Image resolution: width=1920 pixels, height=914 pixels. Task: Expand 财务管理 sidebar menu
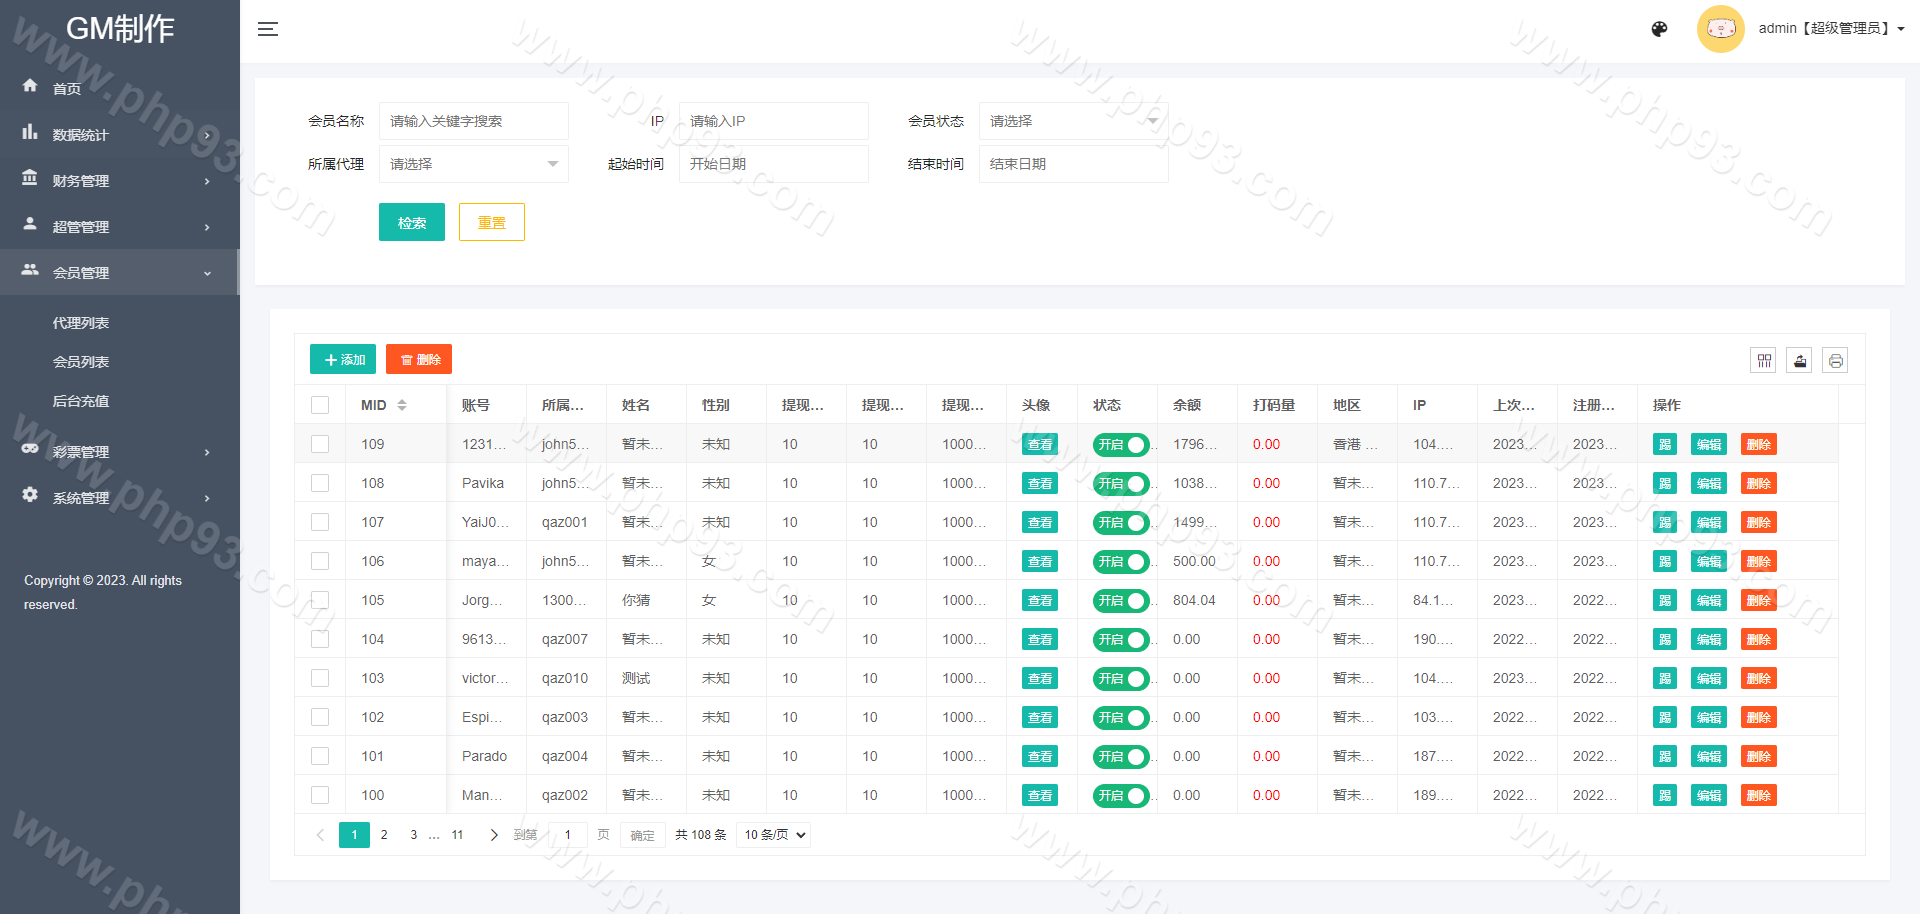[118, 181]
